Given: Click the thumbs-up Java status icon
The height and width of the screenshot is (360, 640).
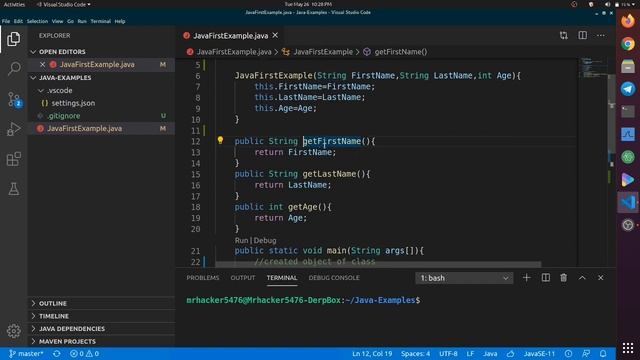Looking at the screenshot, I should tap(511, 353).
